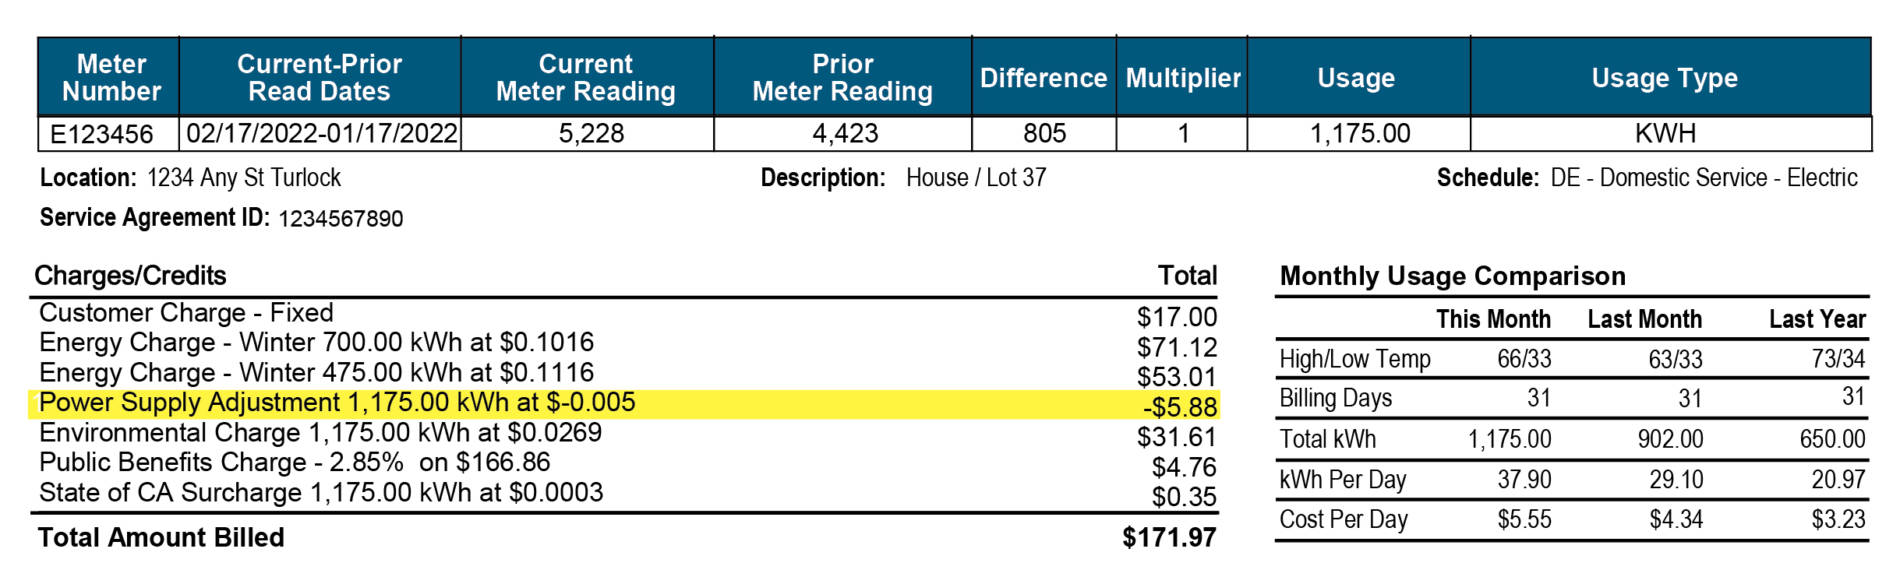
Task: Click the read dates 02/17/2022-01/17/2022 cell
Action: click(321, 134)
